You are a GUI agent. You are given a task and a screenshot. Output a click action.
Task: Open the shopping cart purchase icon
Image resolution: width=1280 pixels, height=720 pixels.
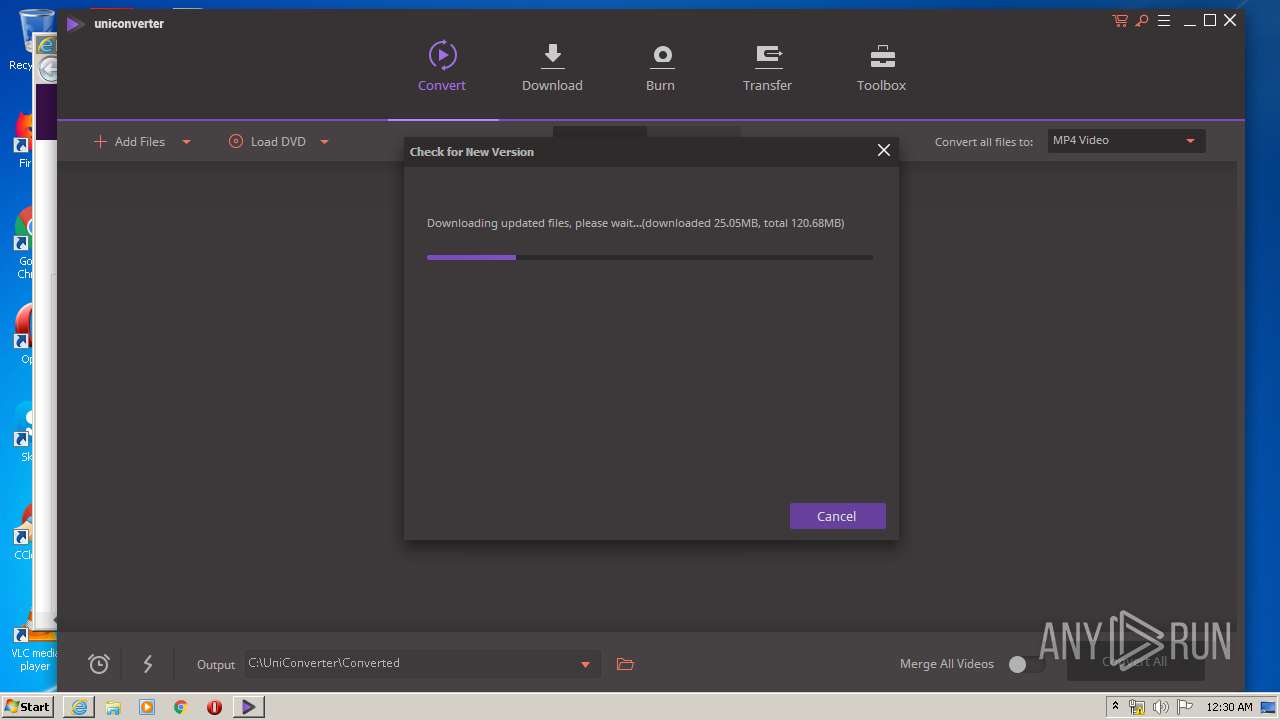[1120, 21]
